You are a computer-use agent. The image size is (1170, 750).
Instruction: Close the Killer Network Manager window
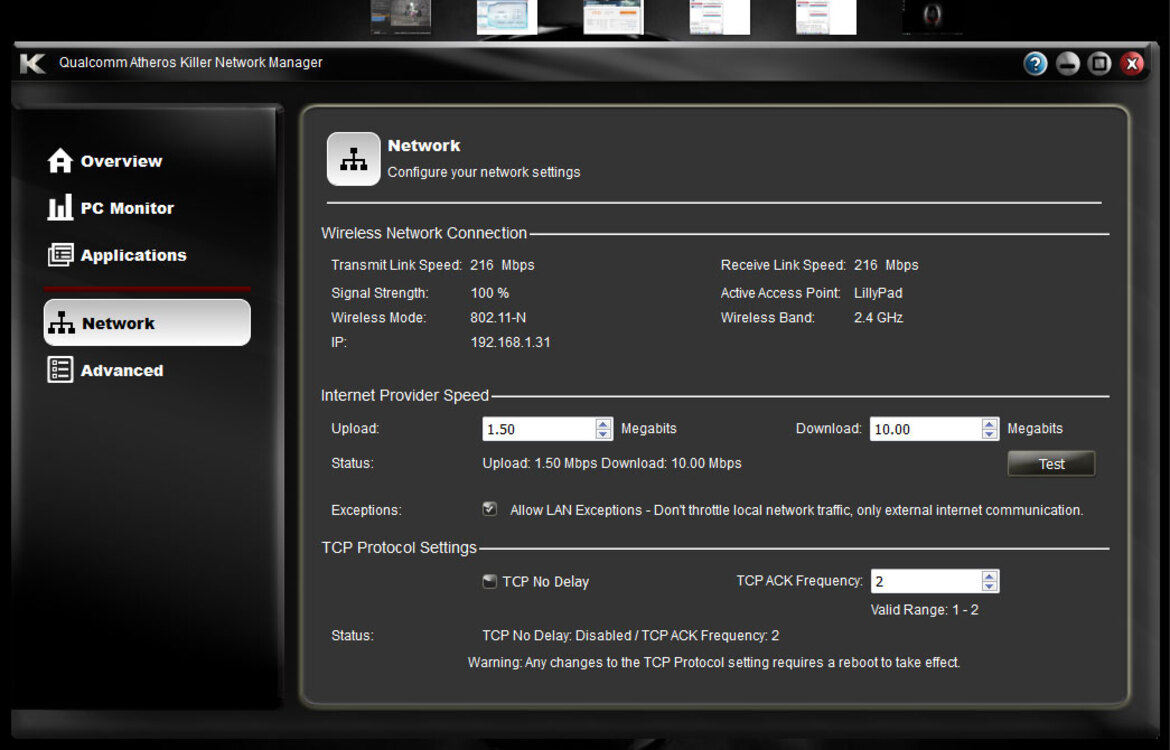click(1131, 63)
